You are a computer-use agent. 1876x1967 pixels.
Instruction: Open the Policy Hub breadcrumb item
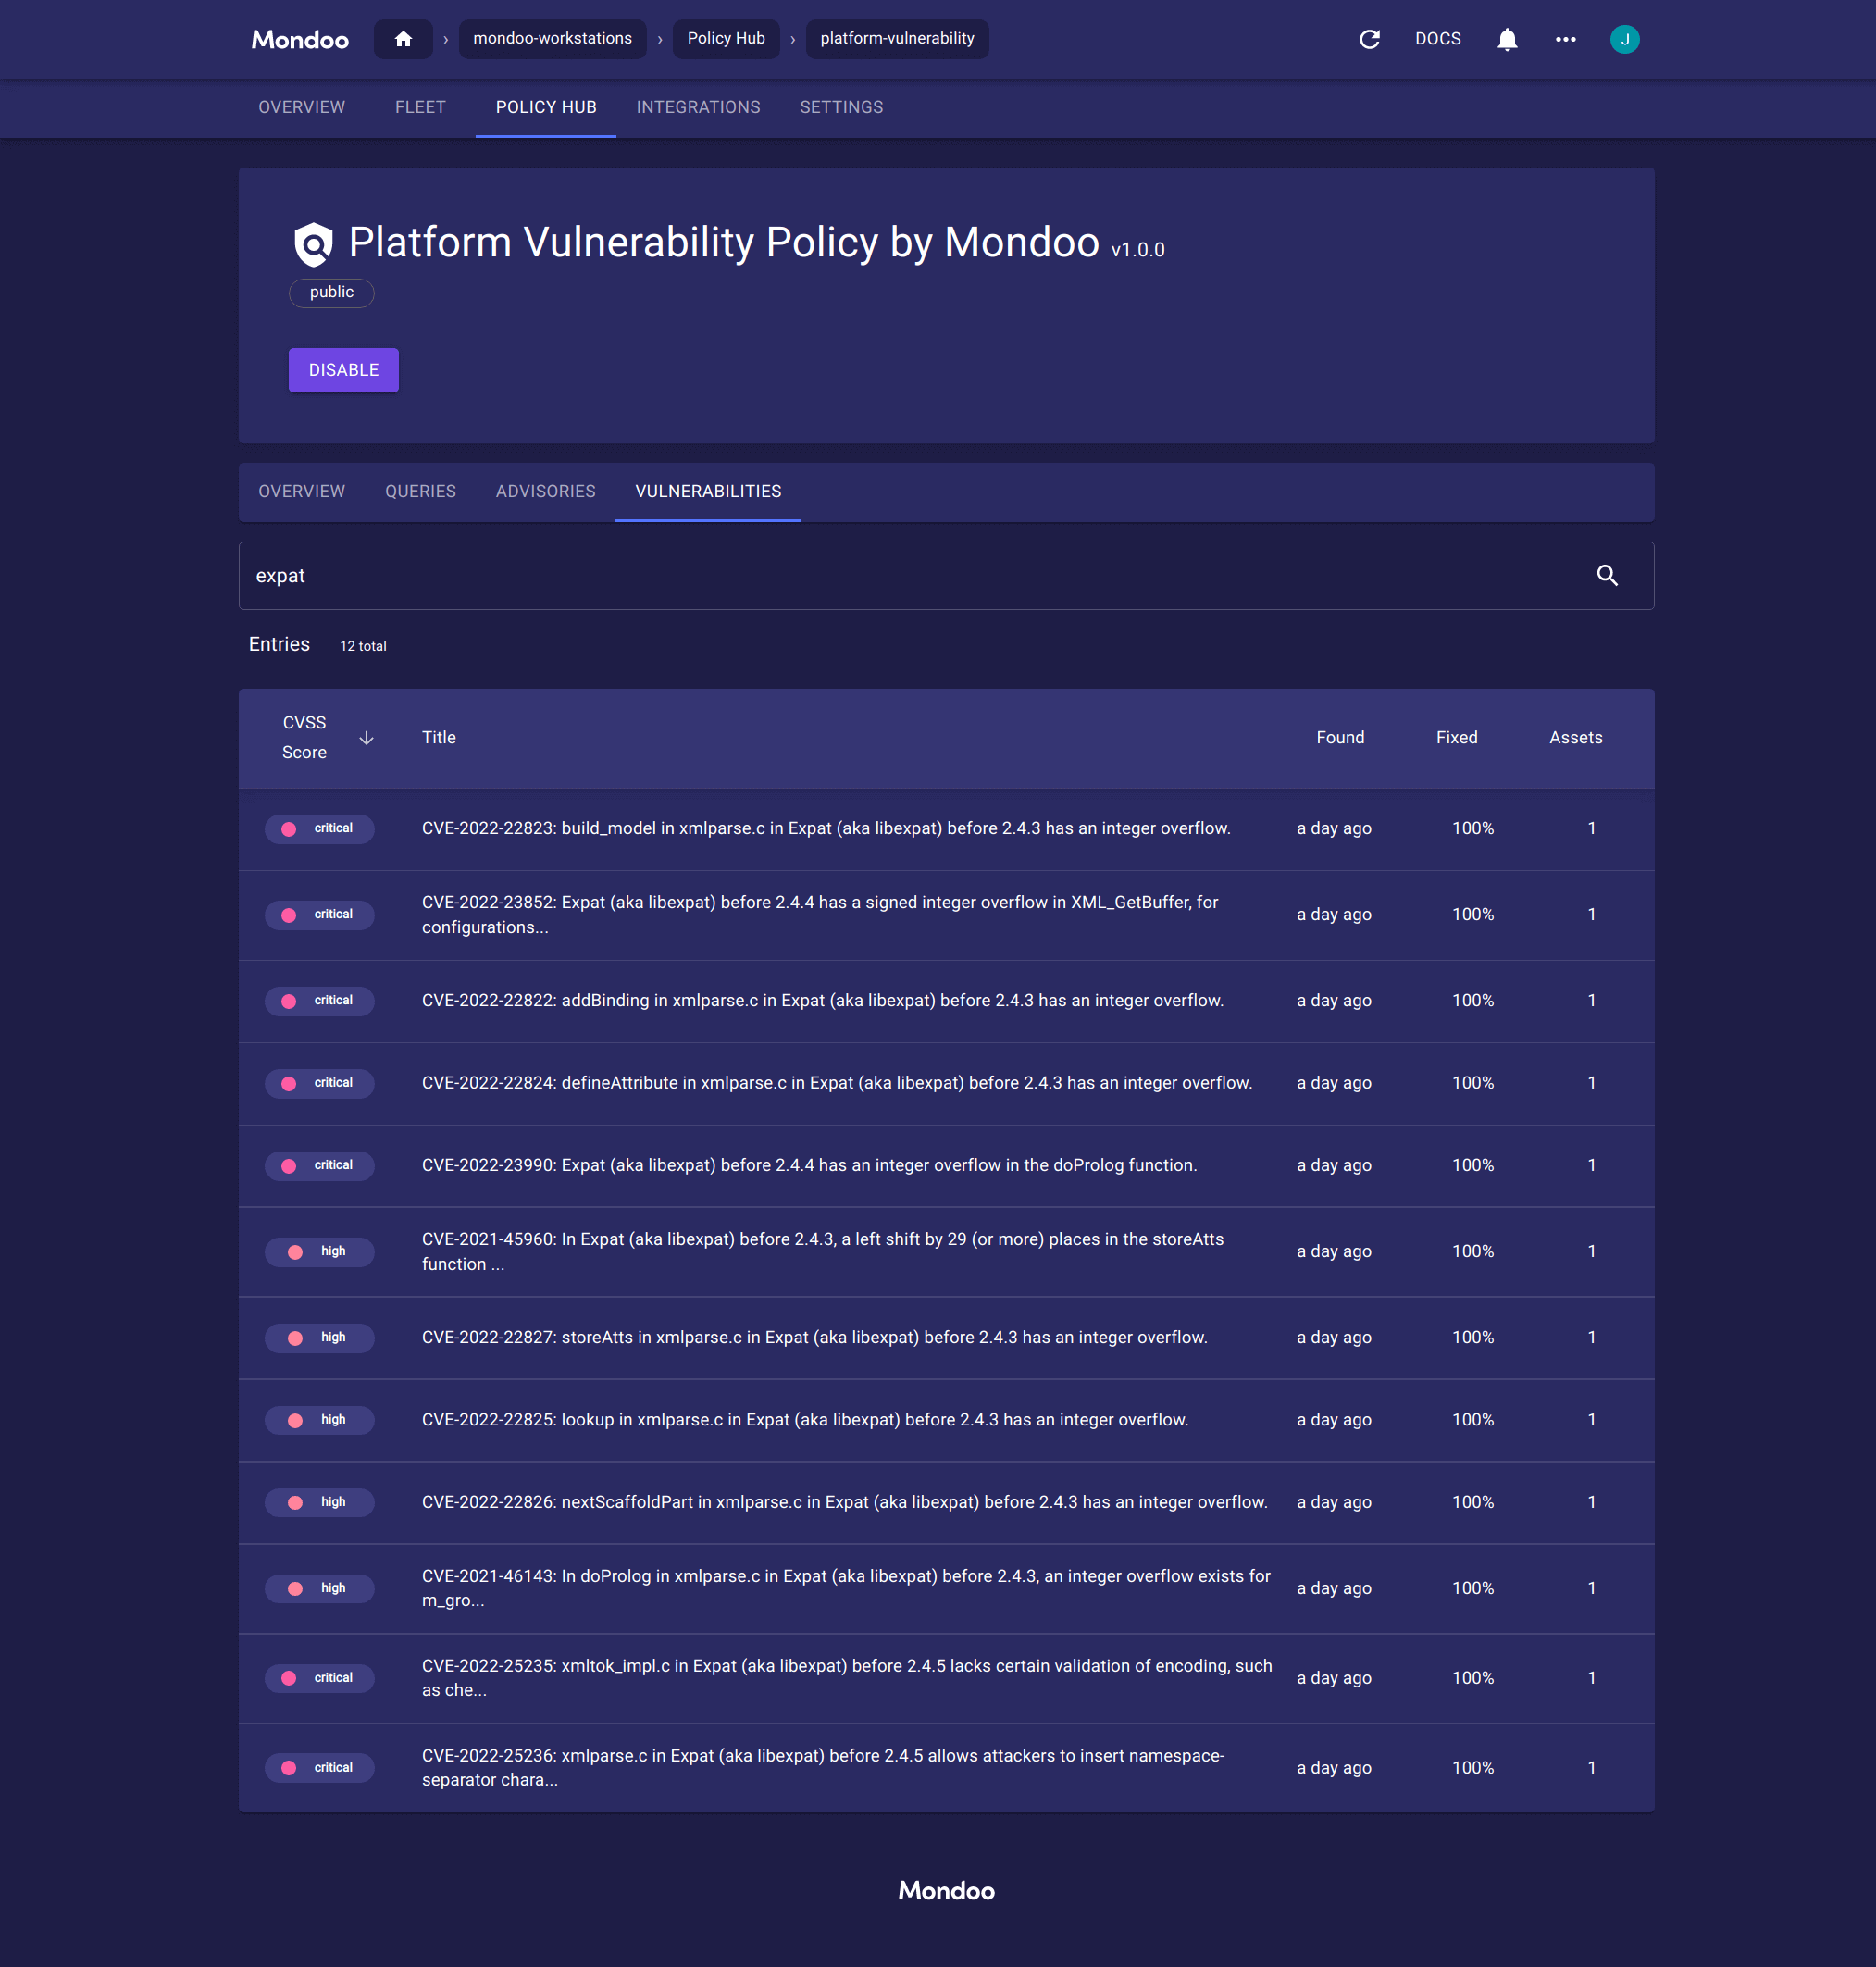[726, 39]
